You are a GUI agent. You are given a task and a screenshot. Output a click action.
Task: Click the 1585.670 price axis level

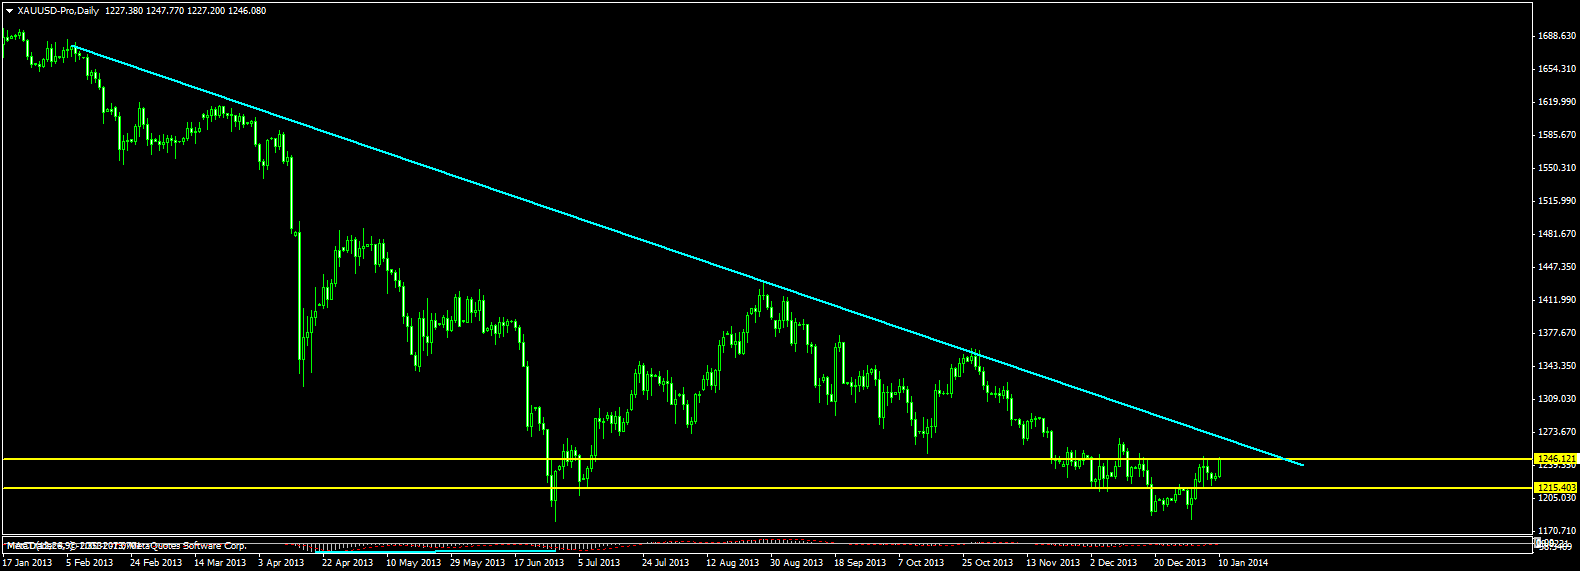[x=1556, y=135]
